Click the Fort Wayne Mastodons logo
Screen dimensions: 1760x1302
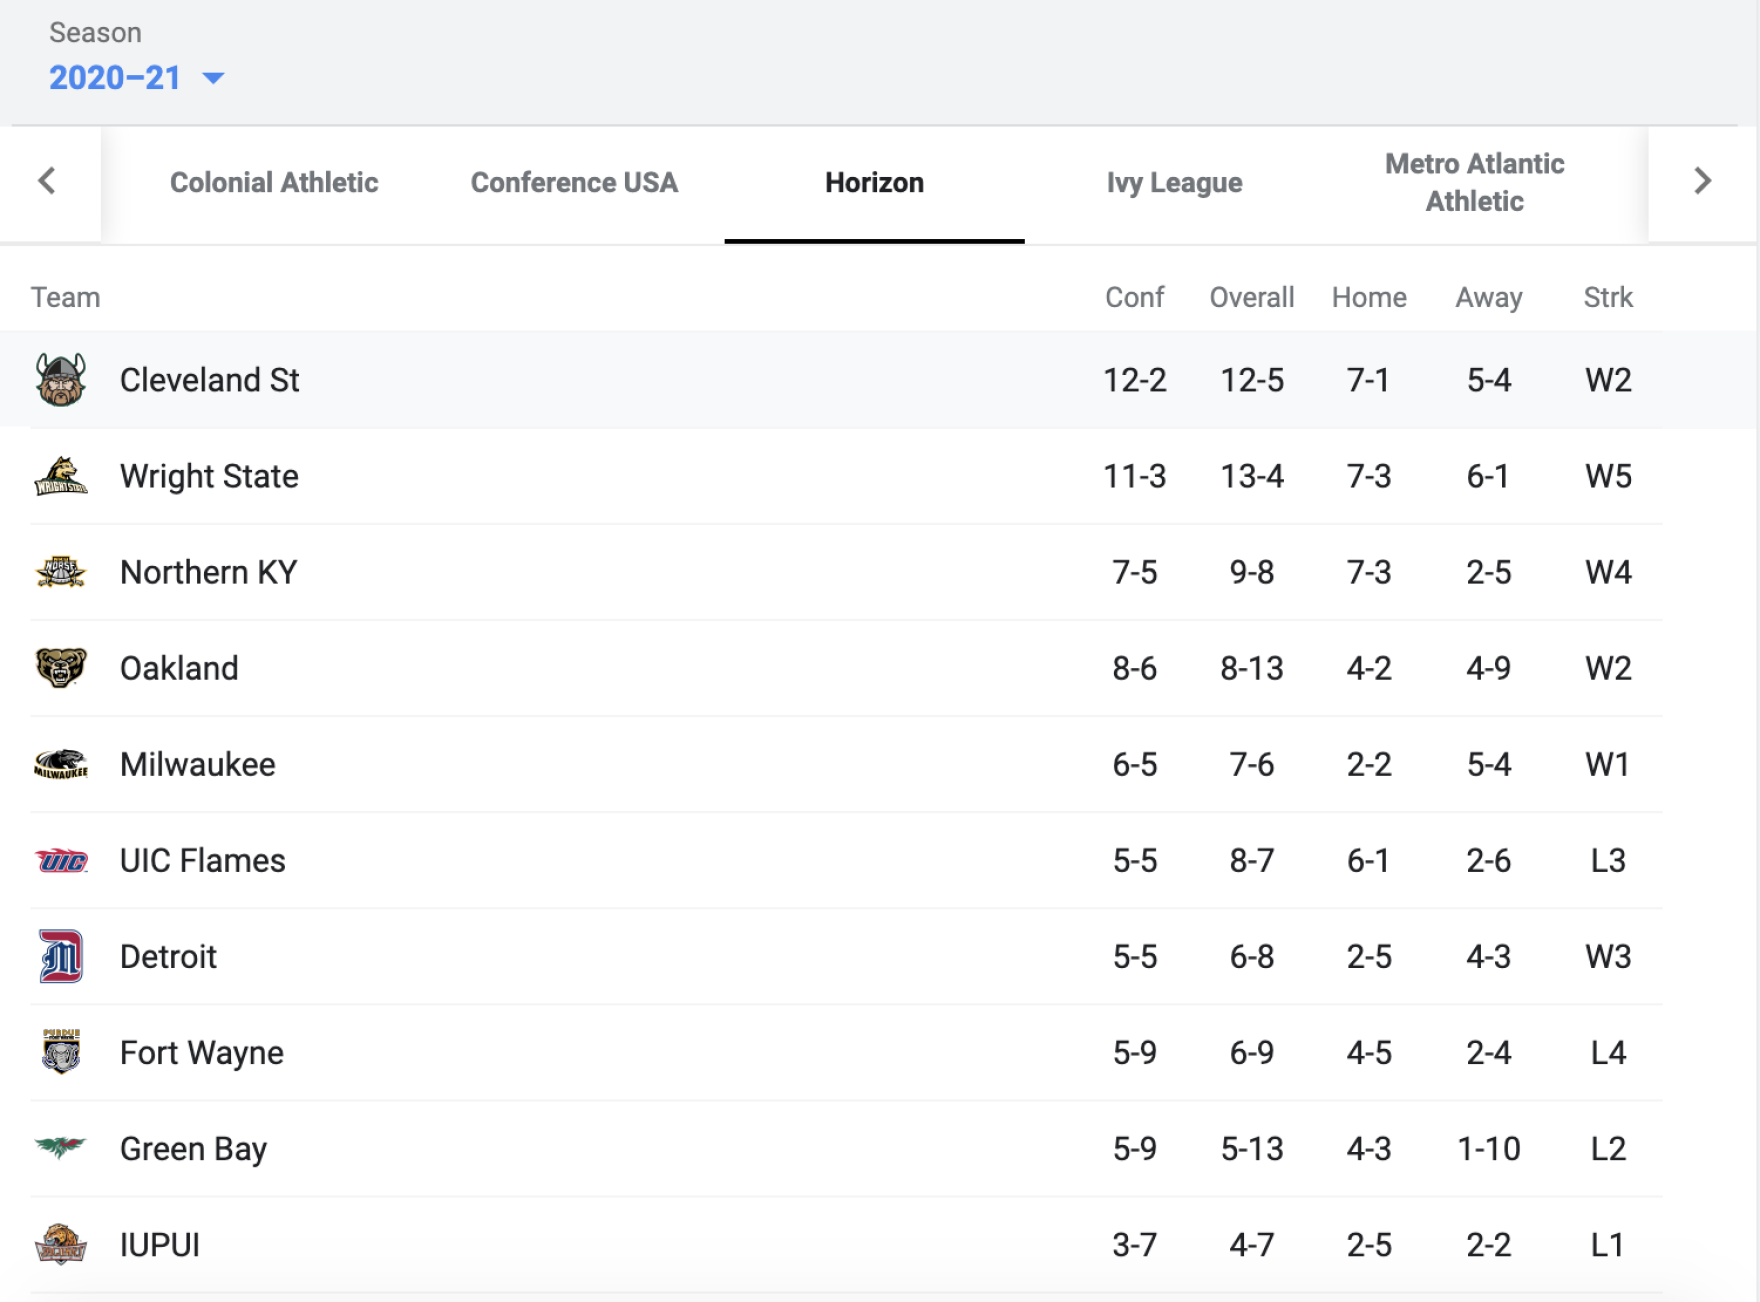[60, 1052]
